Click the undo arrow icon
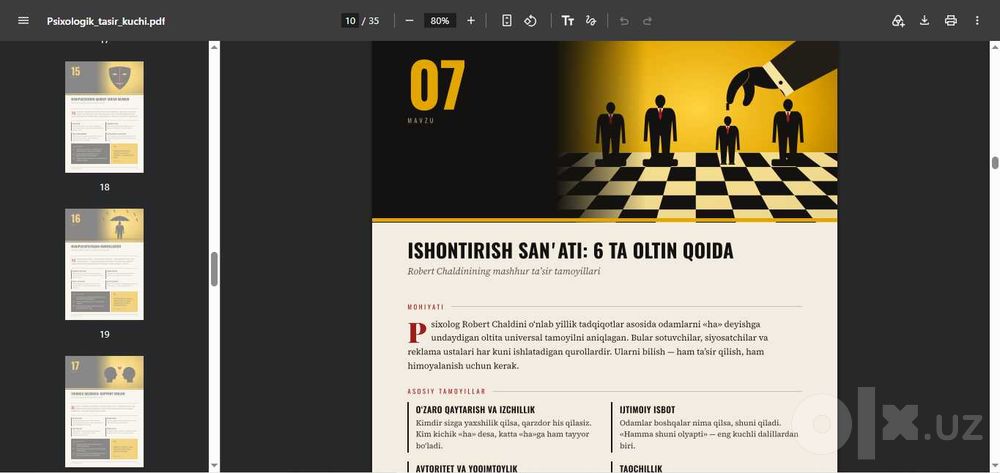 pos(624,21)
